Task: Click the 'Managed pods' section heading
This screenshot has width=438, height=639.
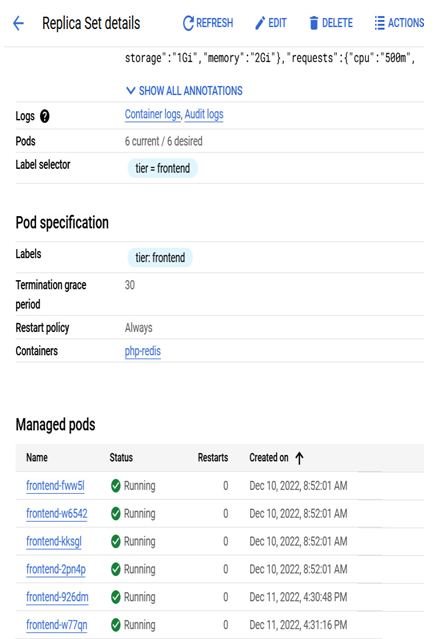Action: [55, 425]
